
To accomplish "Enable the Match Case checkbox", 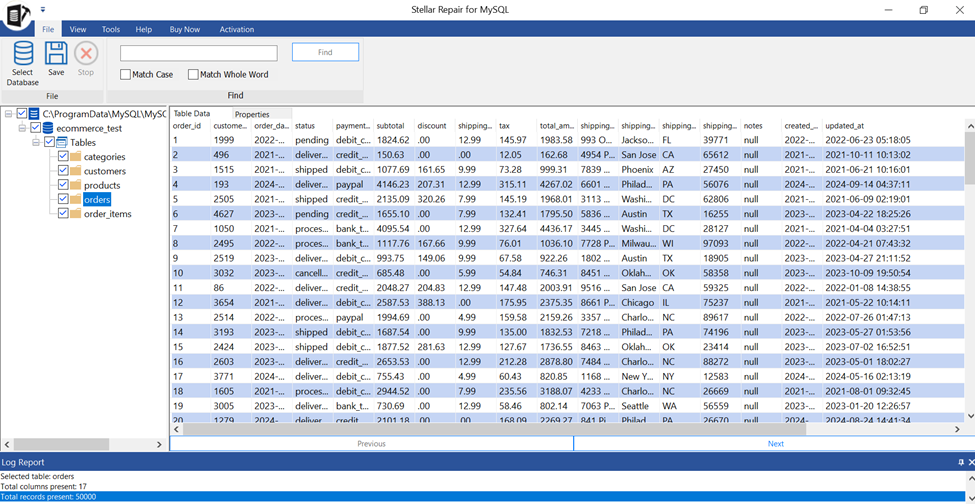I will (126, 75).
